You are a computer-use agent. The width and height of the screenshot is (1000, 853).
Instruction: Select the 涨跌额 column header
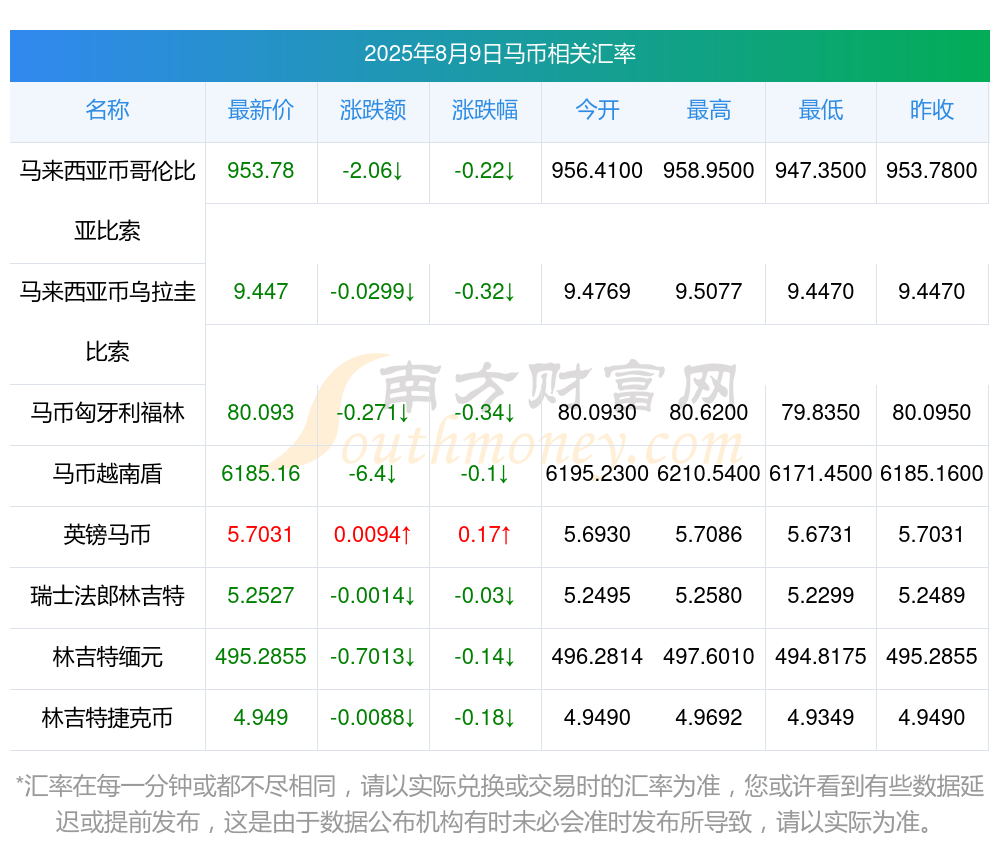(x=372, y=110)
